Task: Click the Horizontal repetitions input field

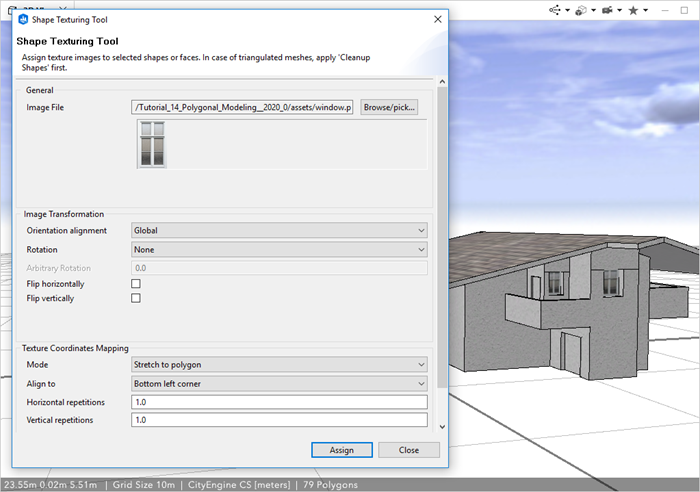Action: point(279,402)
